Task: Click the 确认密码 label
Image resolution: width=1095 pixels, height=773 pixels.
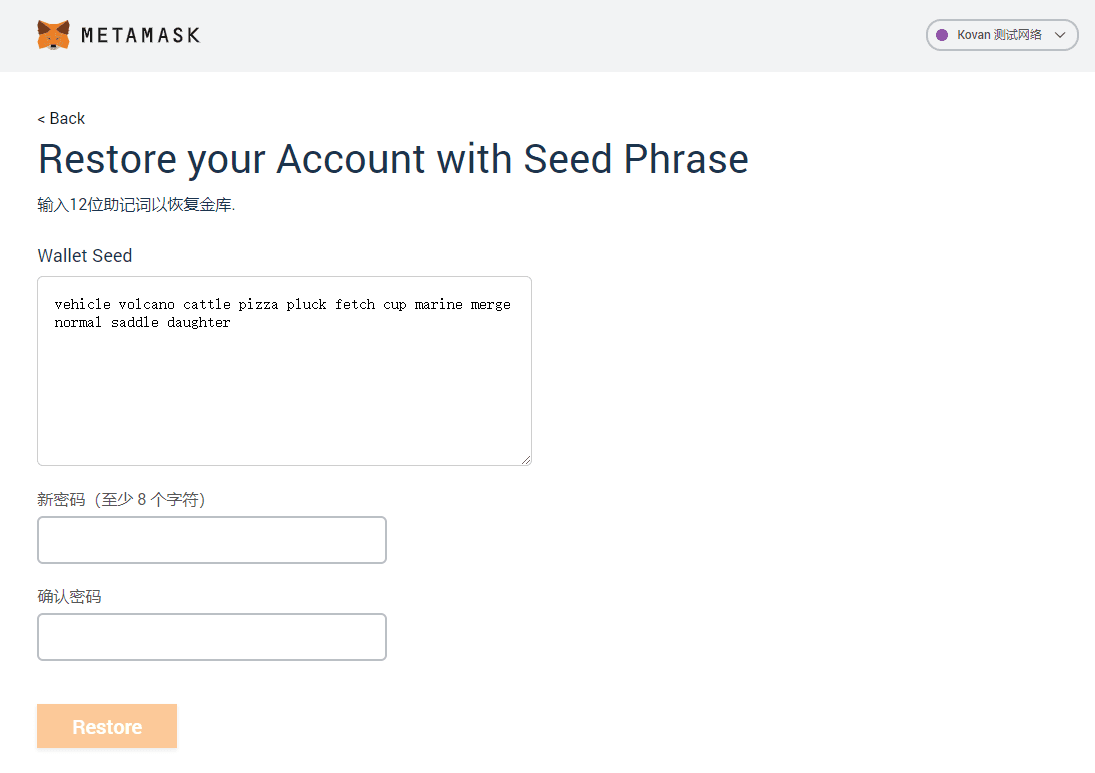Action: click(x=69, y=596)
